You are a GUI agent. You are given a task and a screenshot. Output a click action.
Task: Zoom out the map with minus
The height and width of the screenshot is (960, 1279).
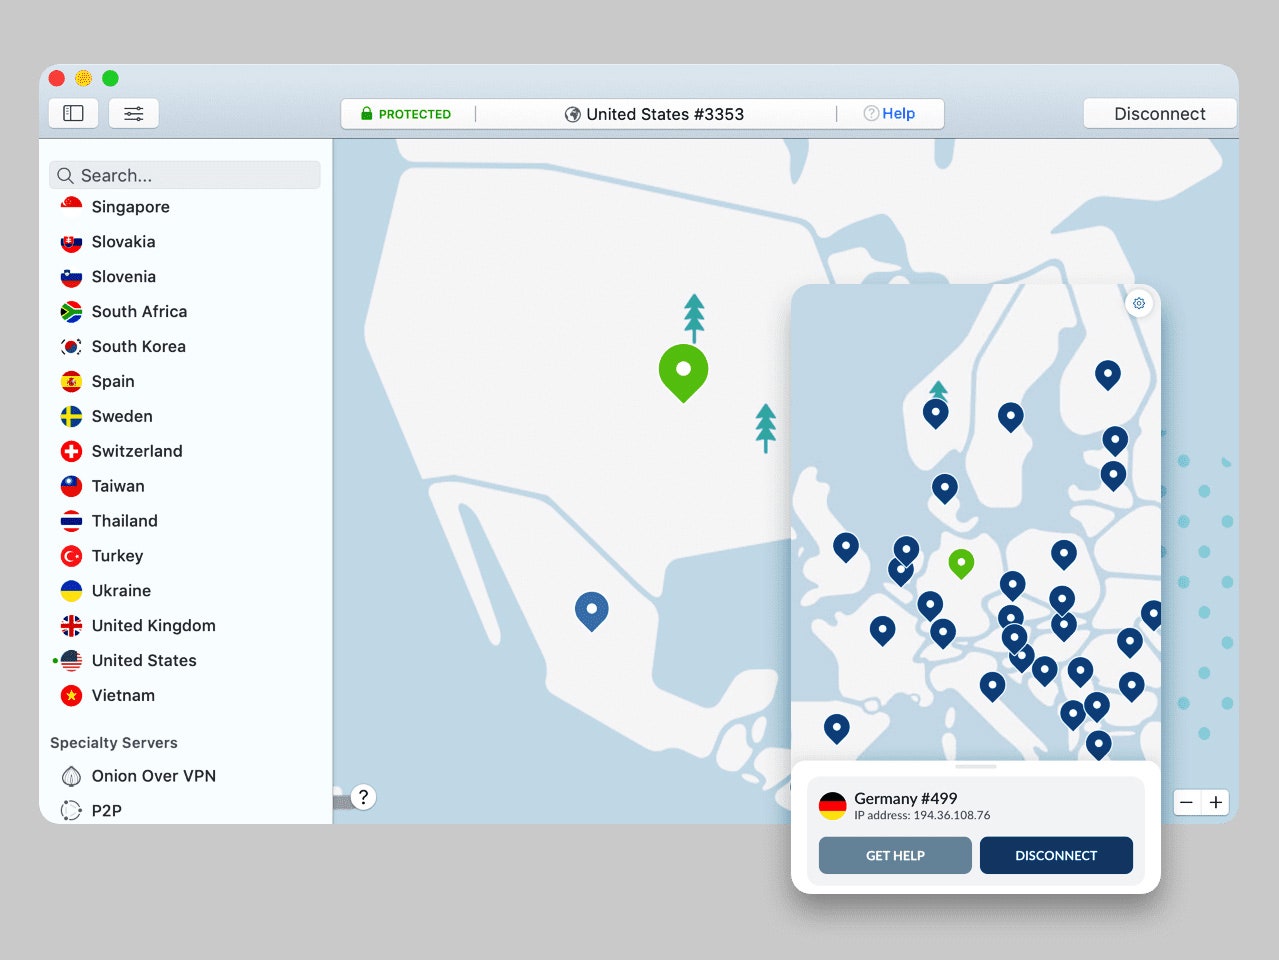click(x=1186, y=802)
